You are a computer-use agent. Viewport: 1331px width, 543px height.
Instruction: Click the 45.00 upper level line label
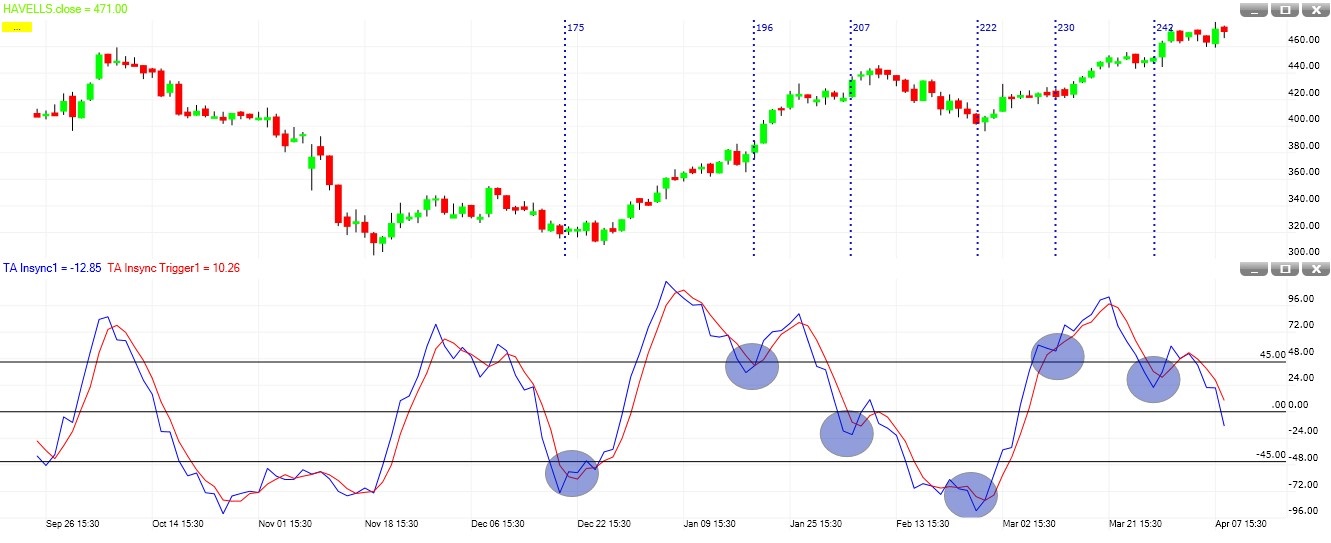pyautogui.click(x=1271, y=355)
